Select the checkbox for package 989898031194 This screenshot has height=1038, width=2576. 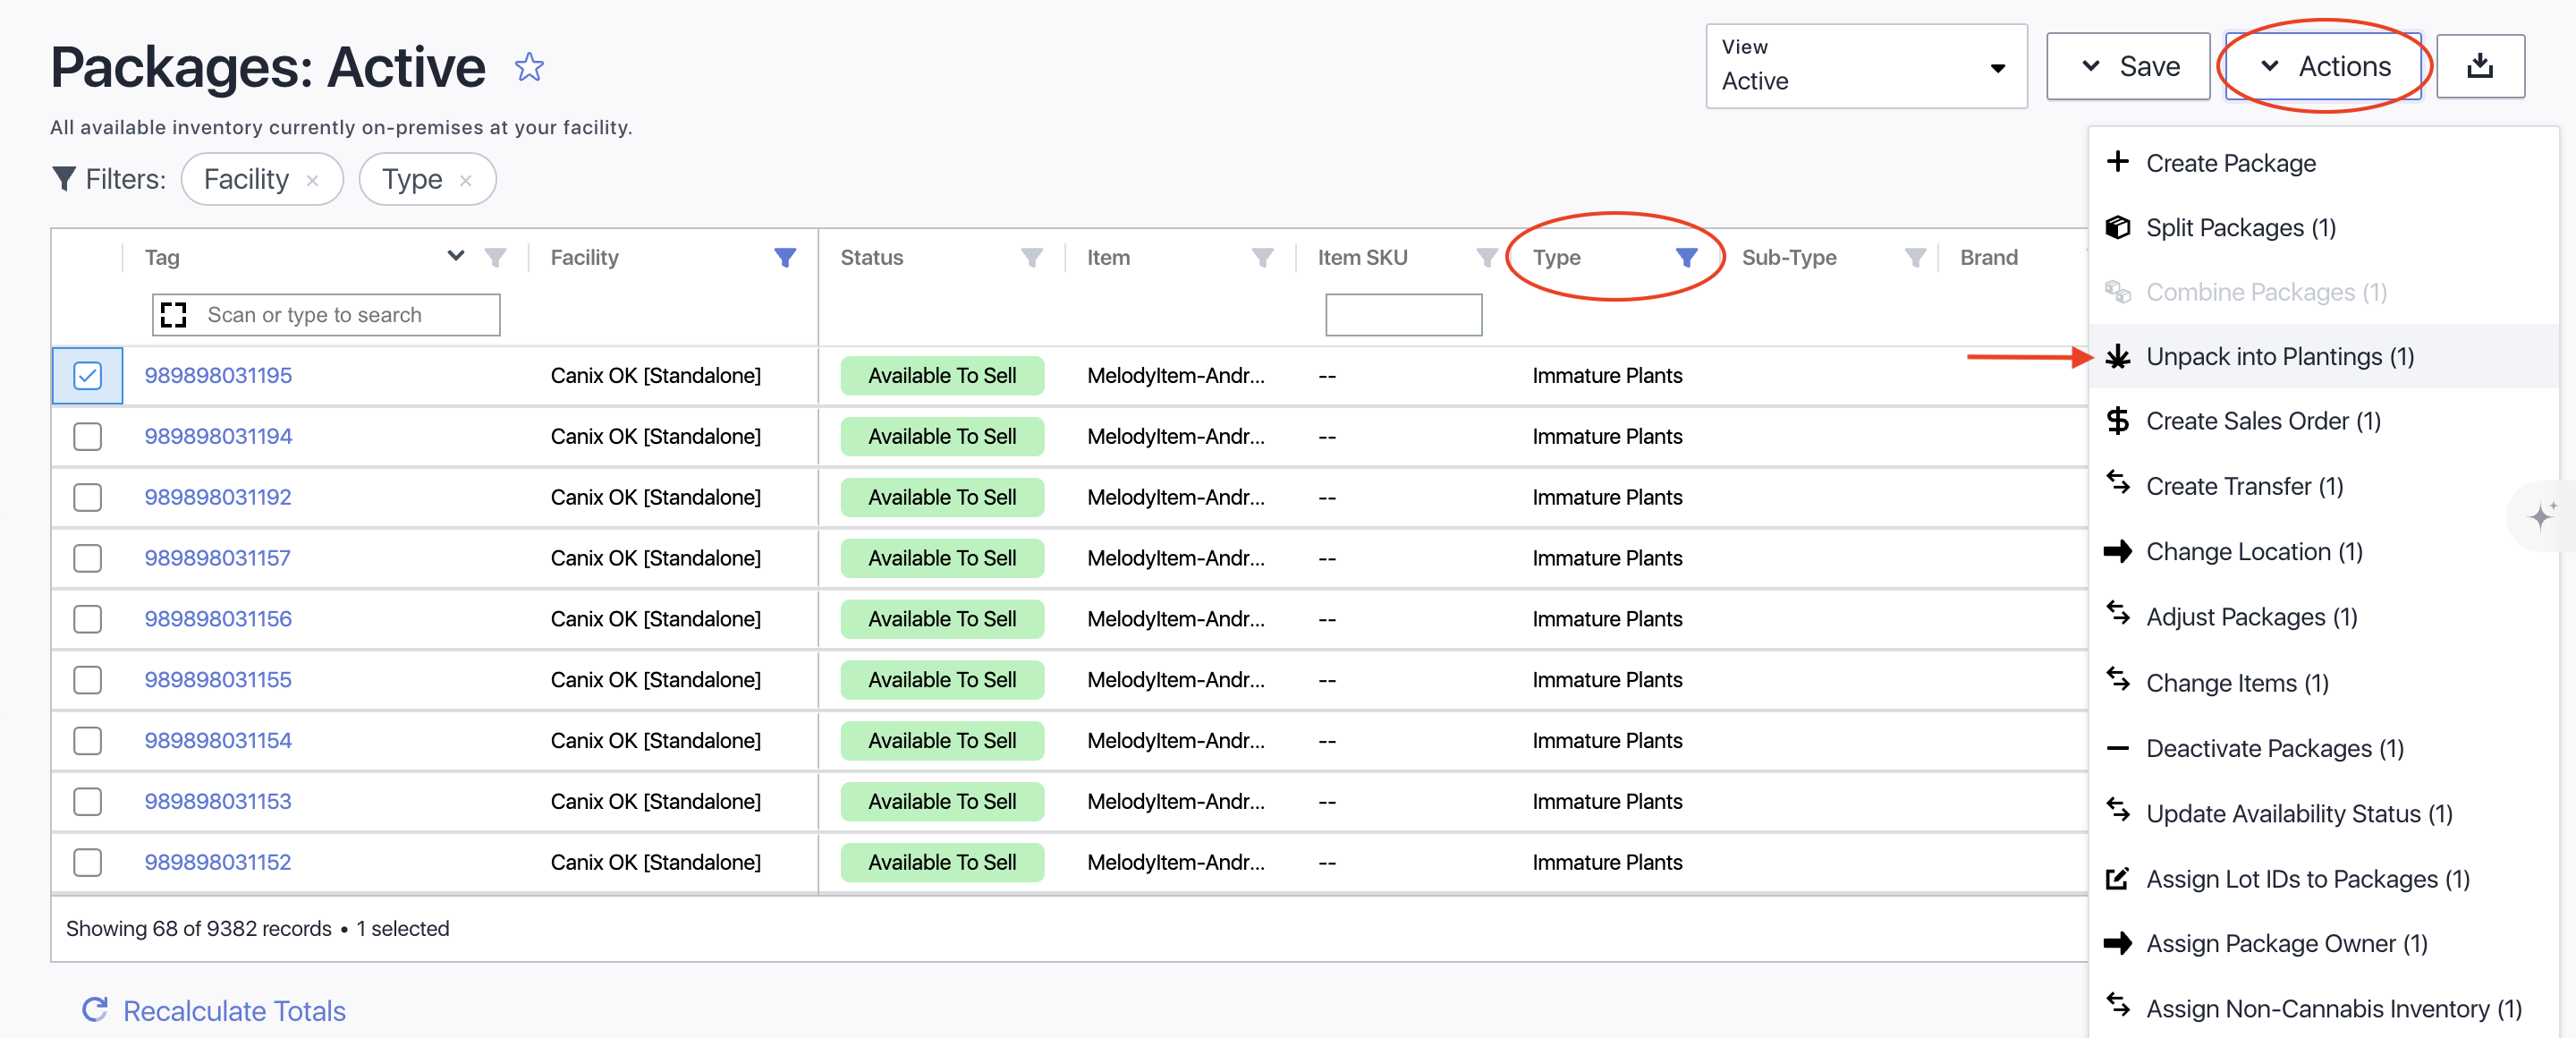pos(88,437)
